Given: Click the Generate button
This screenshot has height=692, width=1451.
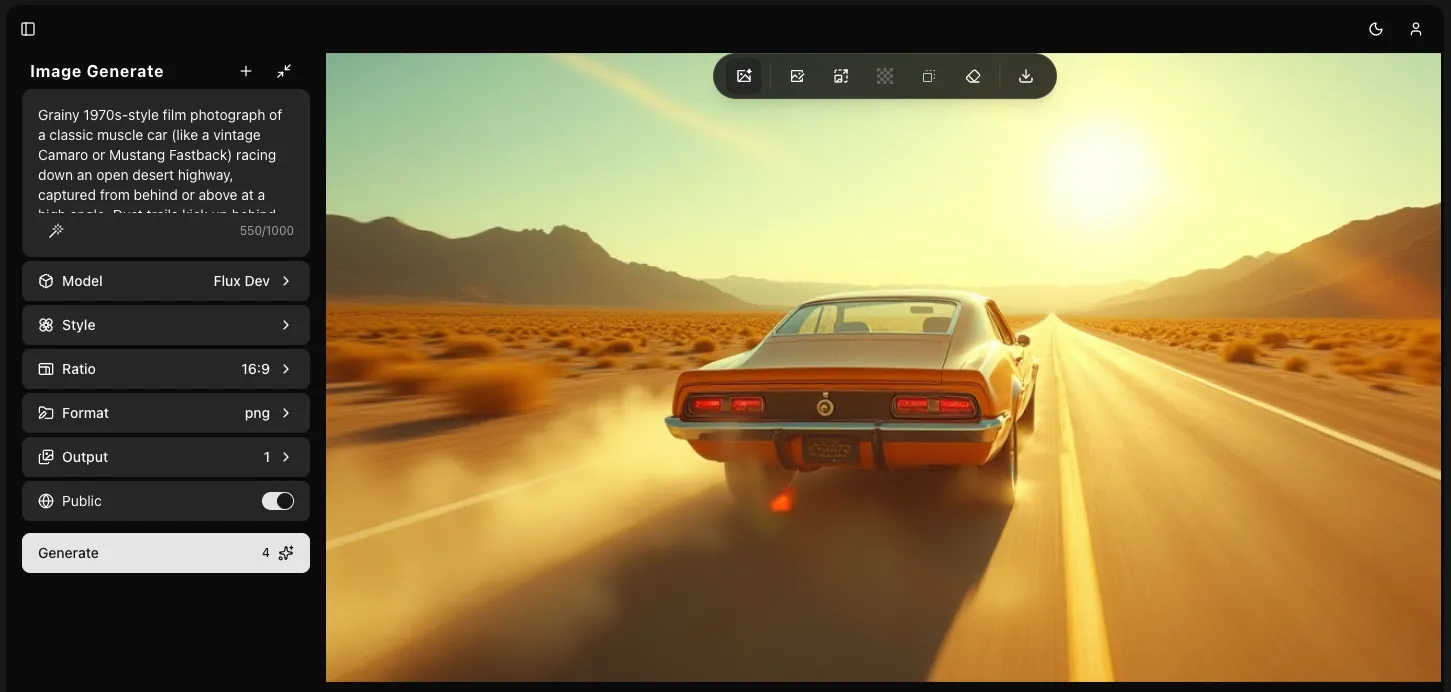Looking at the screenshot, I should click(166, 553).
